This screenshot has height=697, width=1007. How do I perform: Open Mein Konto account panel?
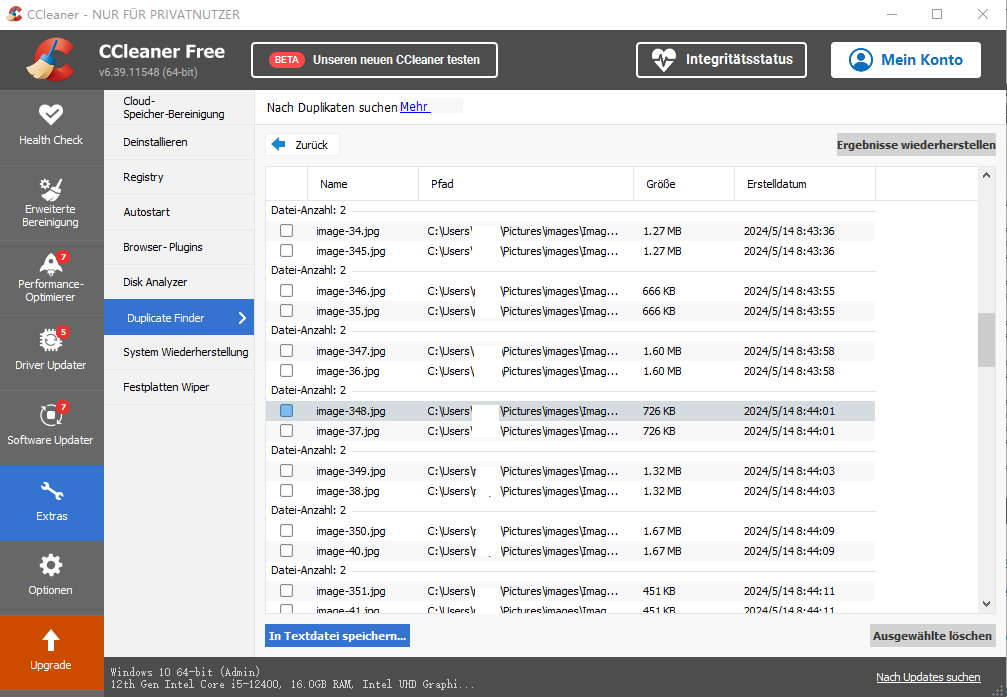905,60
